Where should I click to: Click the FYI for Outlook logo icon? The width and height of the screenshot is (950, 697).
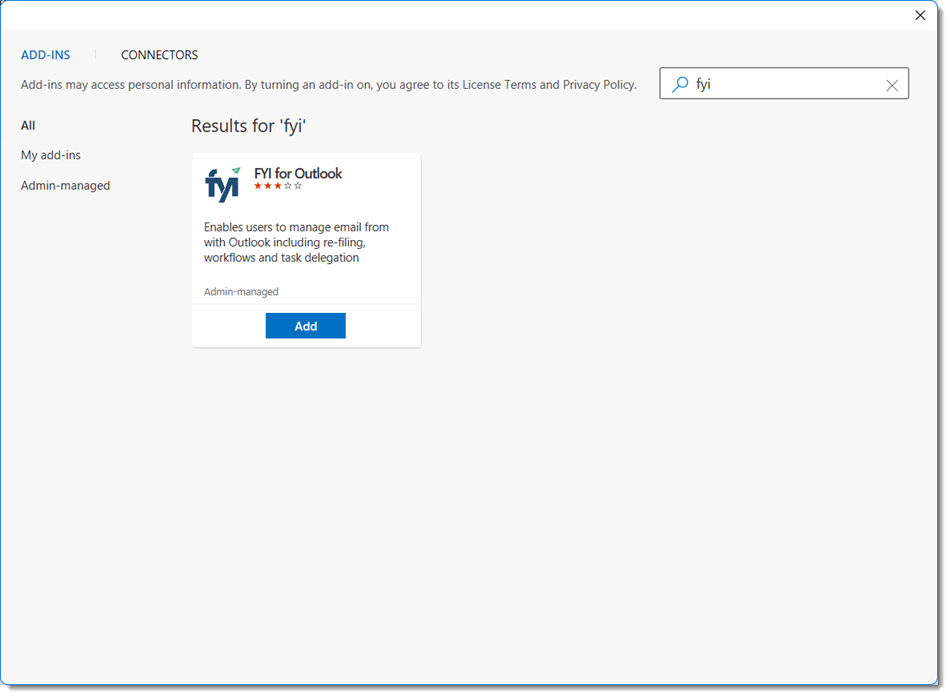click(222, 184)
